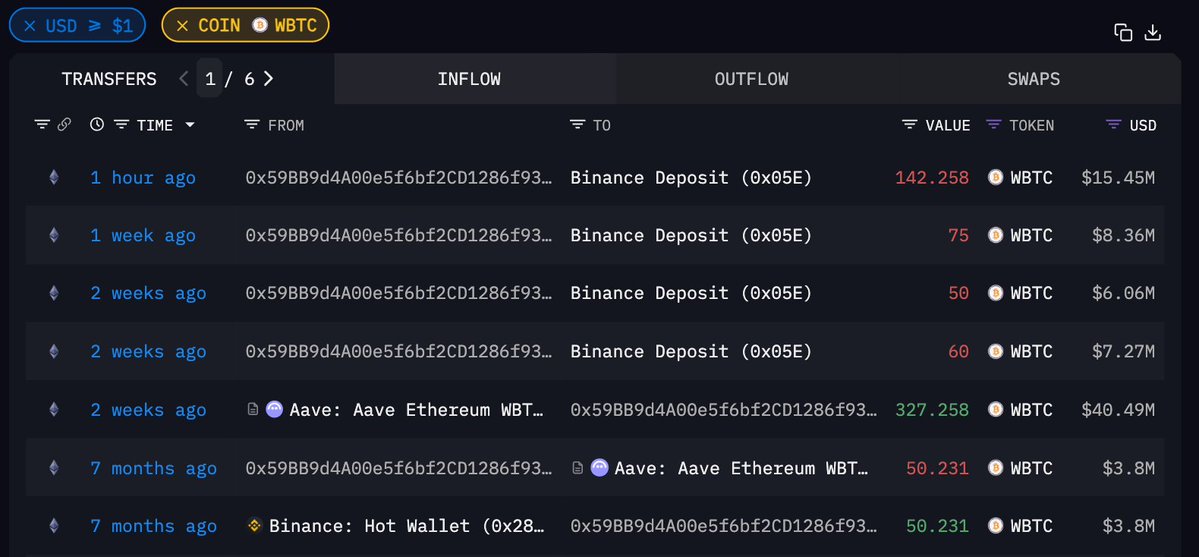
Task: Click the filter icon beside VALUE column
Action: point(909,125)
